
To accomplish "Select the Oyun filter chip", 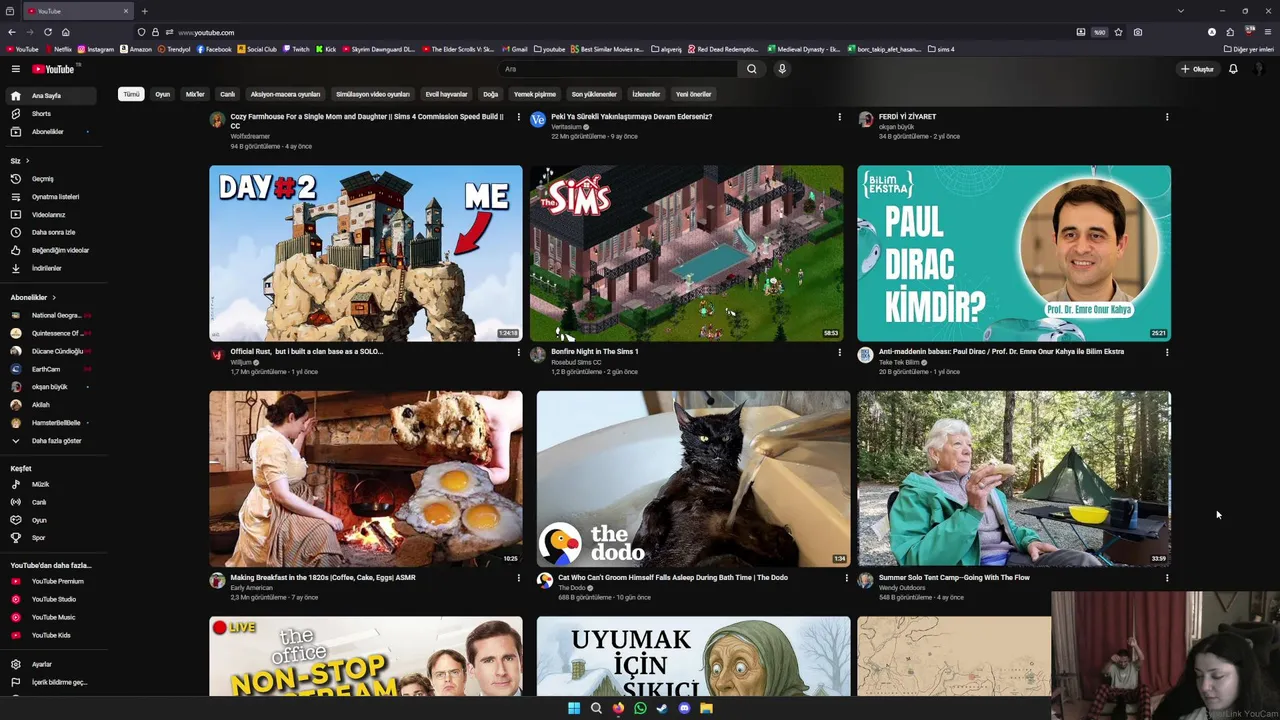I will [x=162, y=94].
